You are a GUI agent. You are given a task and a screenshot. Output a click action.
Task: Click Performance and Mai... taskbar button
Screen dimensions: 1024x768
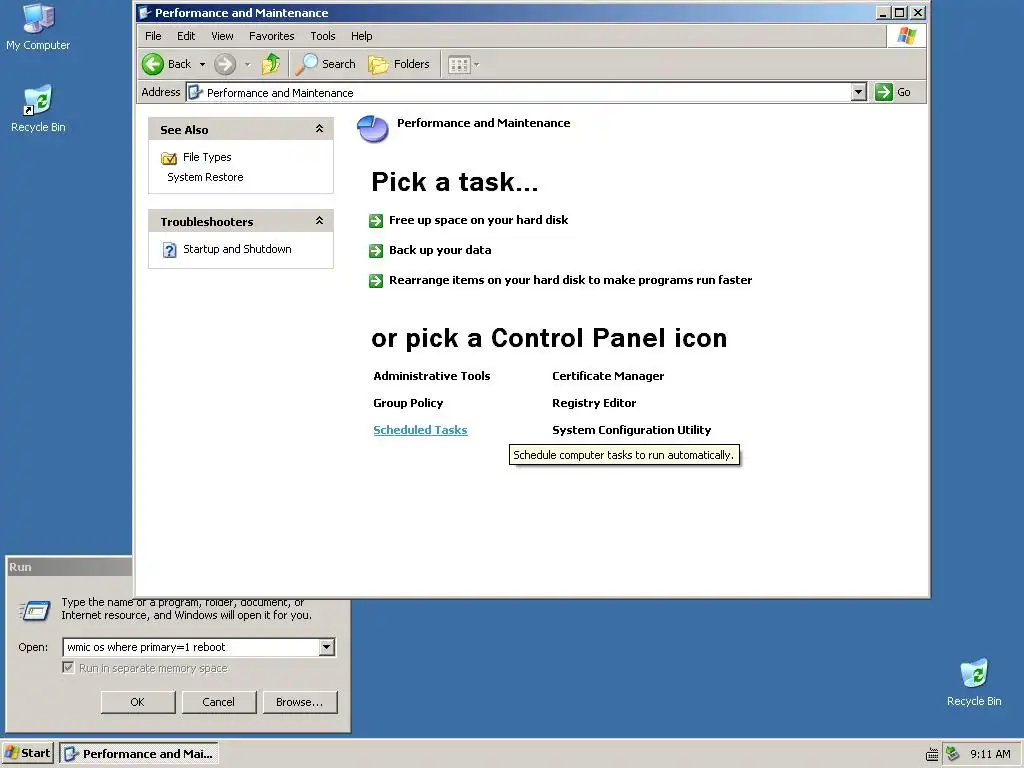pos(139,754)
